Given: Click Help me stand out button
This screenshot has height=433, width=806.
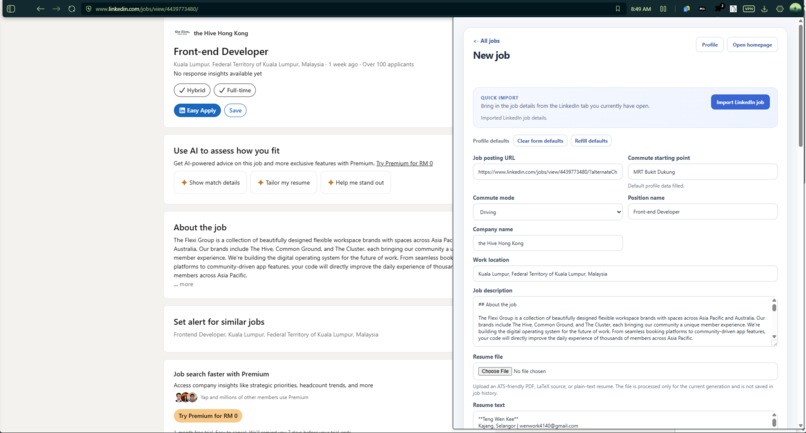Looking at the screenshot, I should tap(356, 183).
